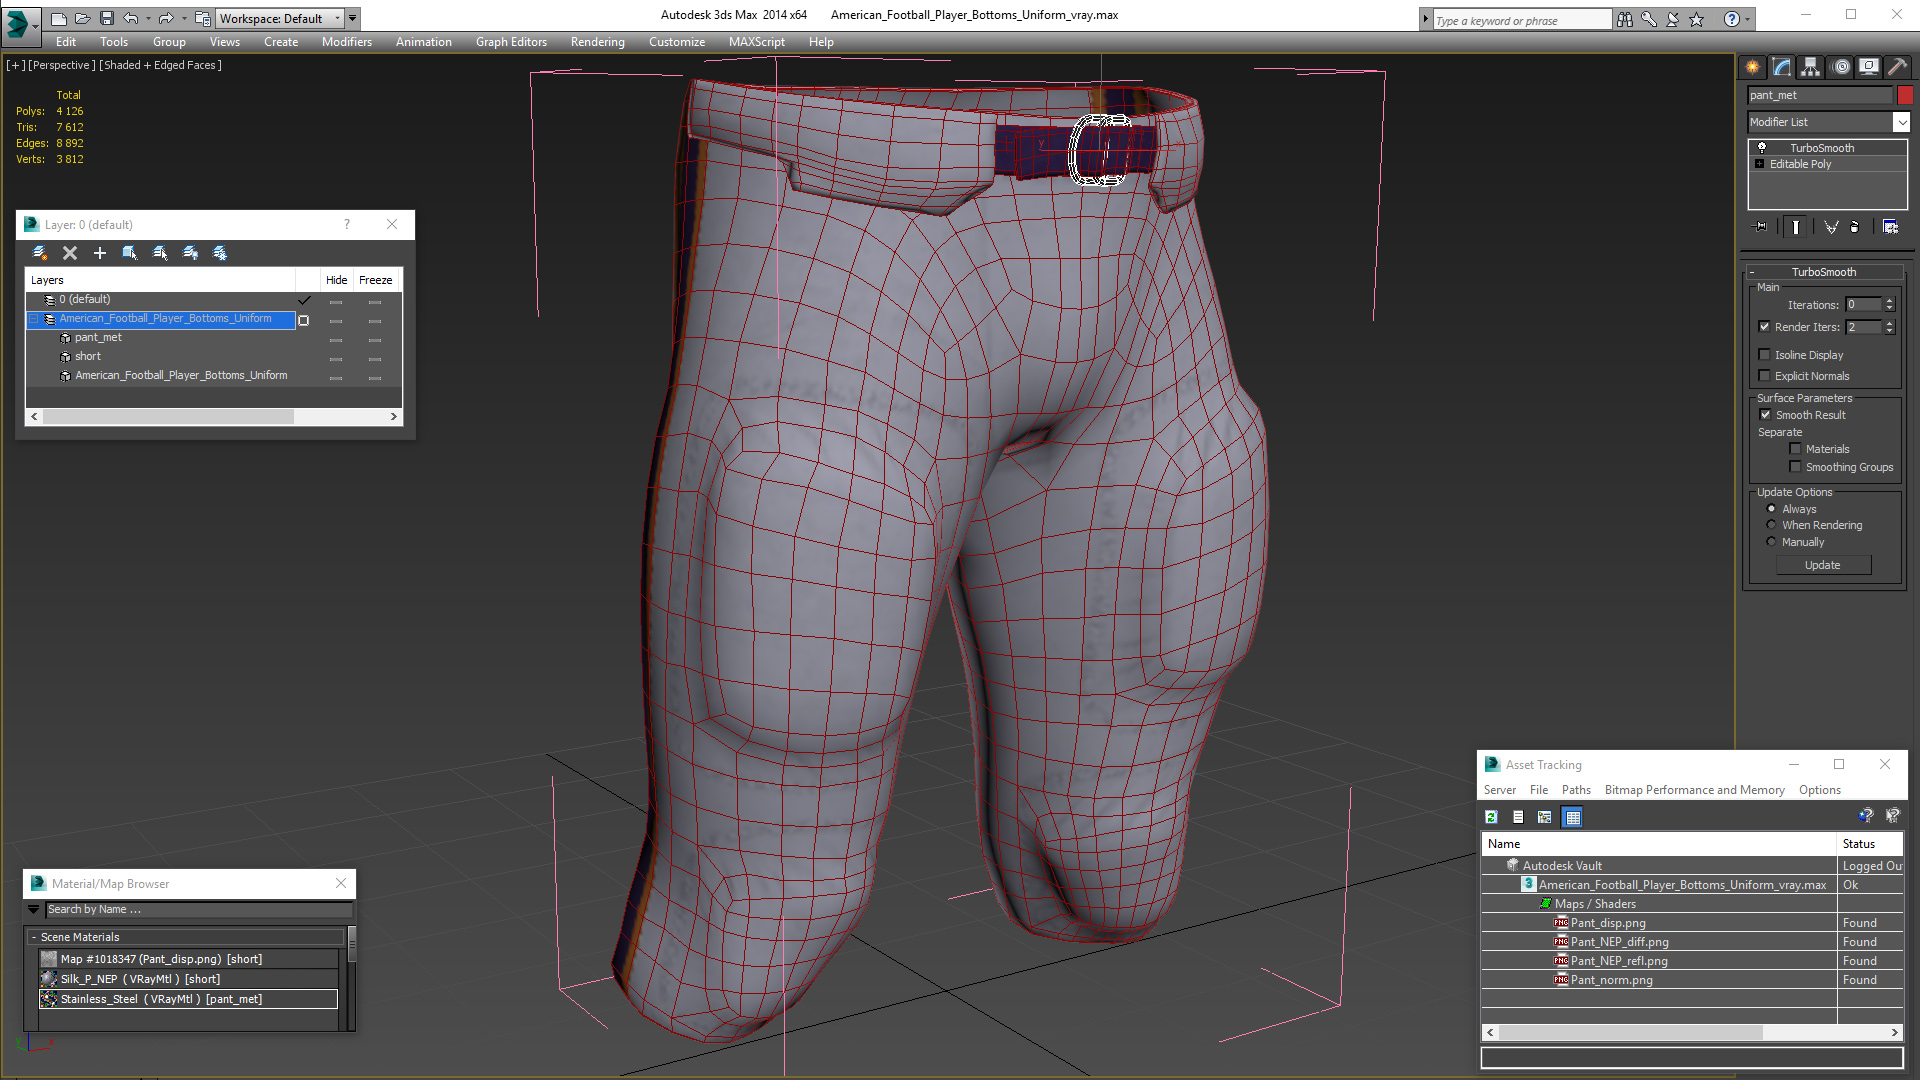Click the Open File folder icon
Viewport: 1920px width, 1080px height.
(82, 18)
